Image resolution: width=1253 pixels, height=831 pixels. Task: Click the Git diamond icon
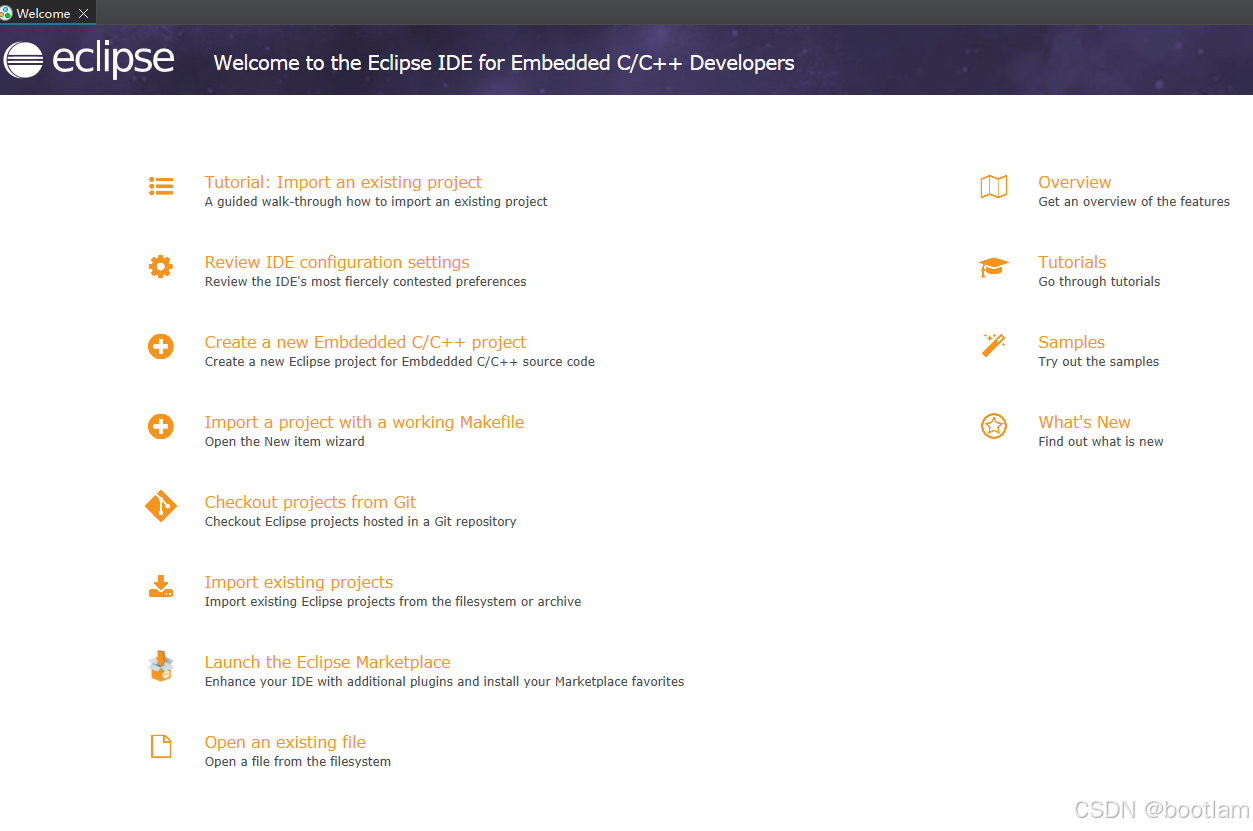point(161,506)
